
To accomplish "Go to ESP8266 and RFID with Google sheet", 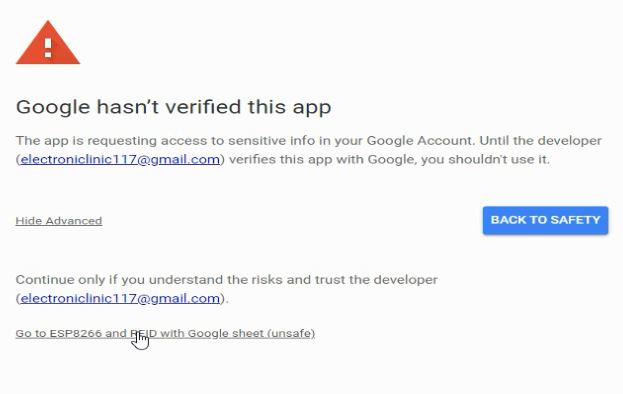I will coord(165,333).
